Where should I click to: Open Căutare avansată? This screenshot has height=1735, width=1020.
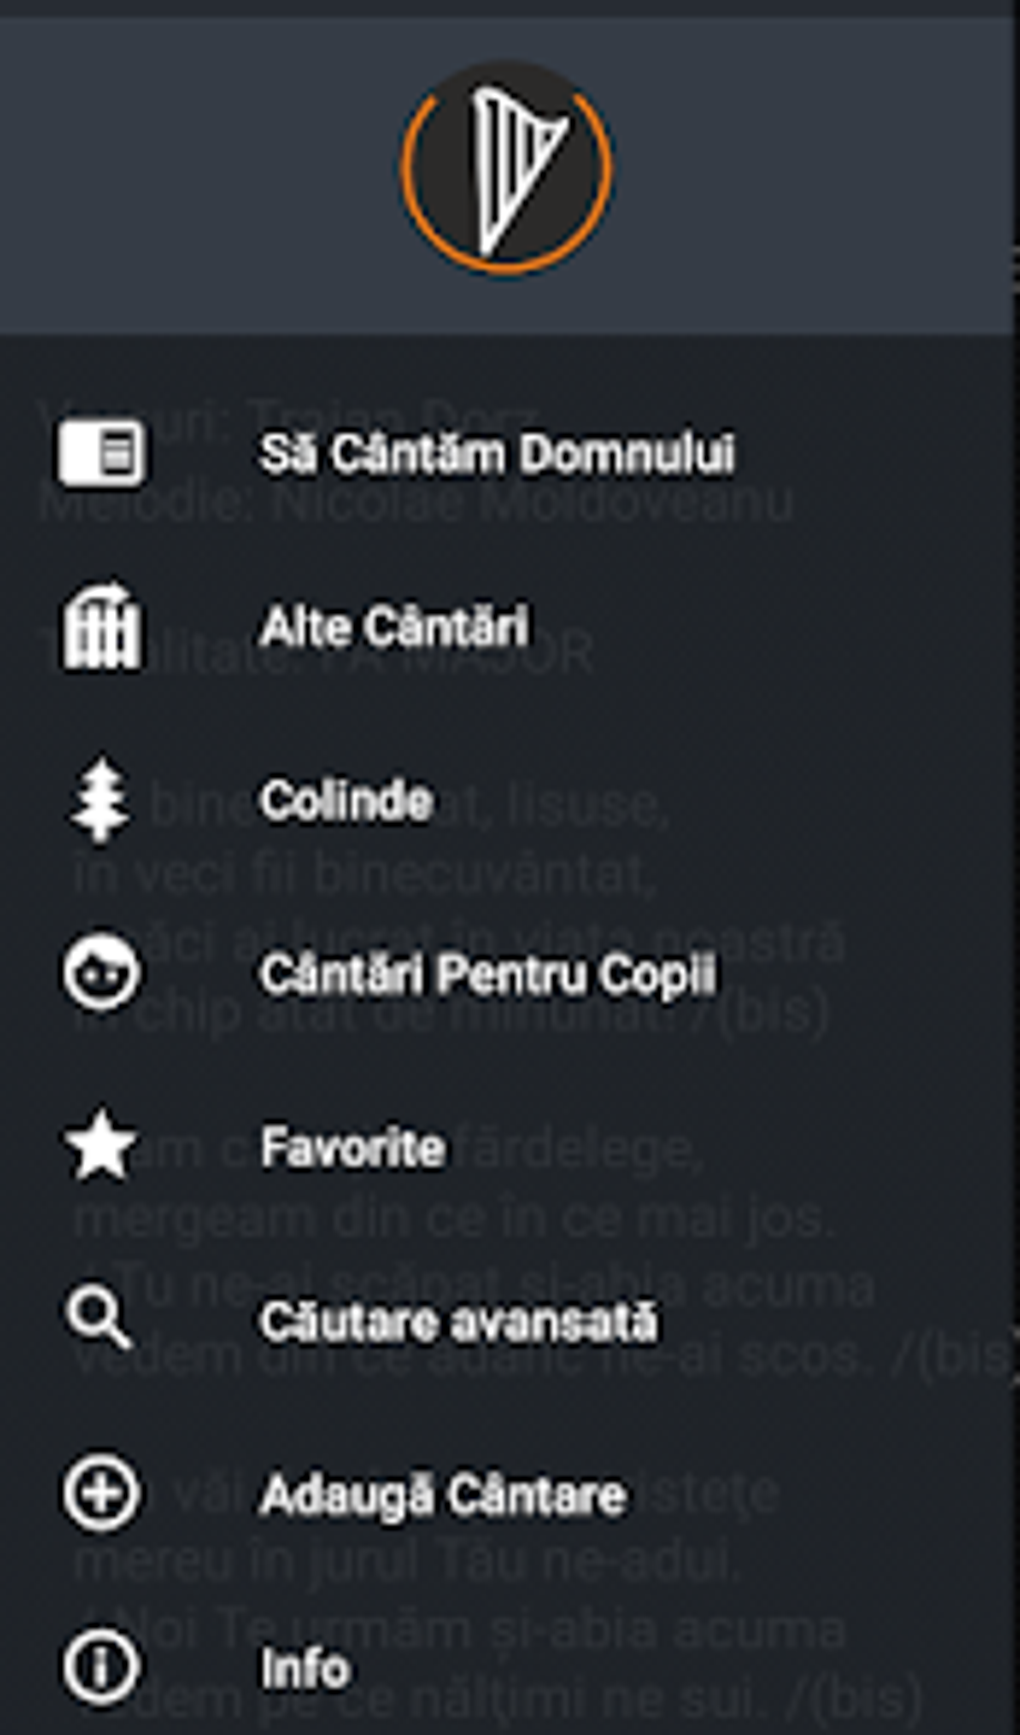[459, 1322]
